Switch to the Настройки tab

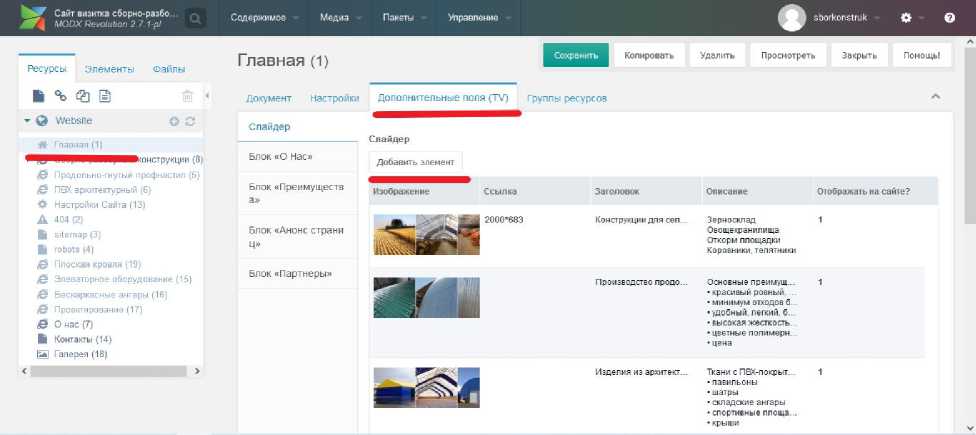pyautogui.click(x=334, y=98)
